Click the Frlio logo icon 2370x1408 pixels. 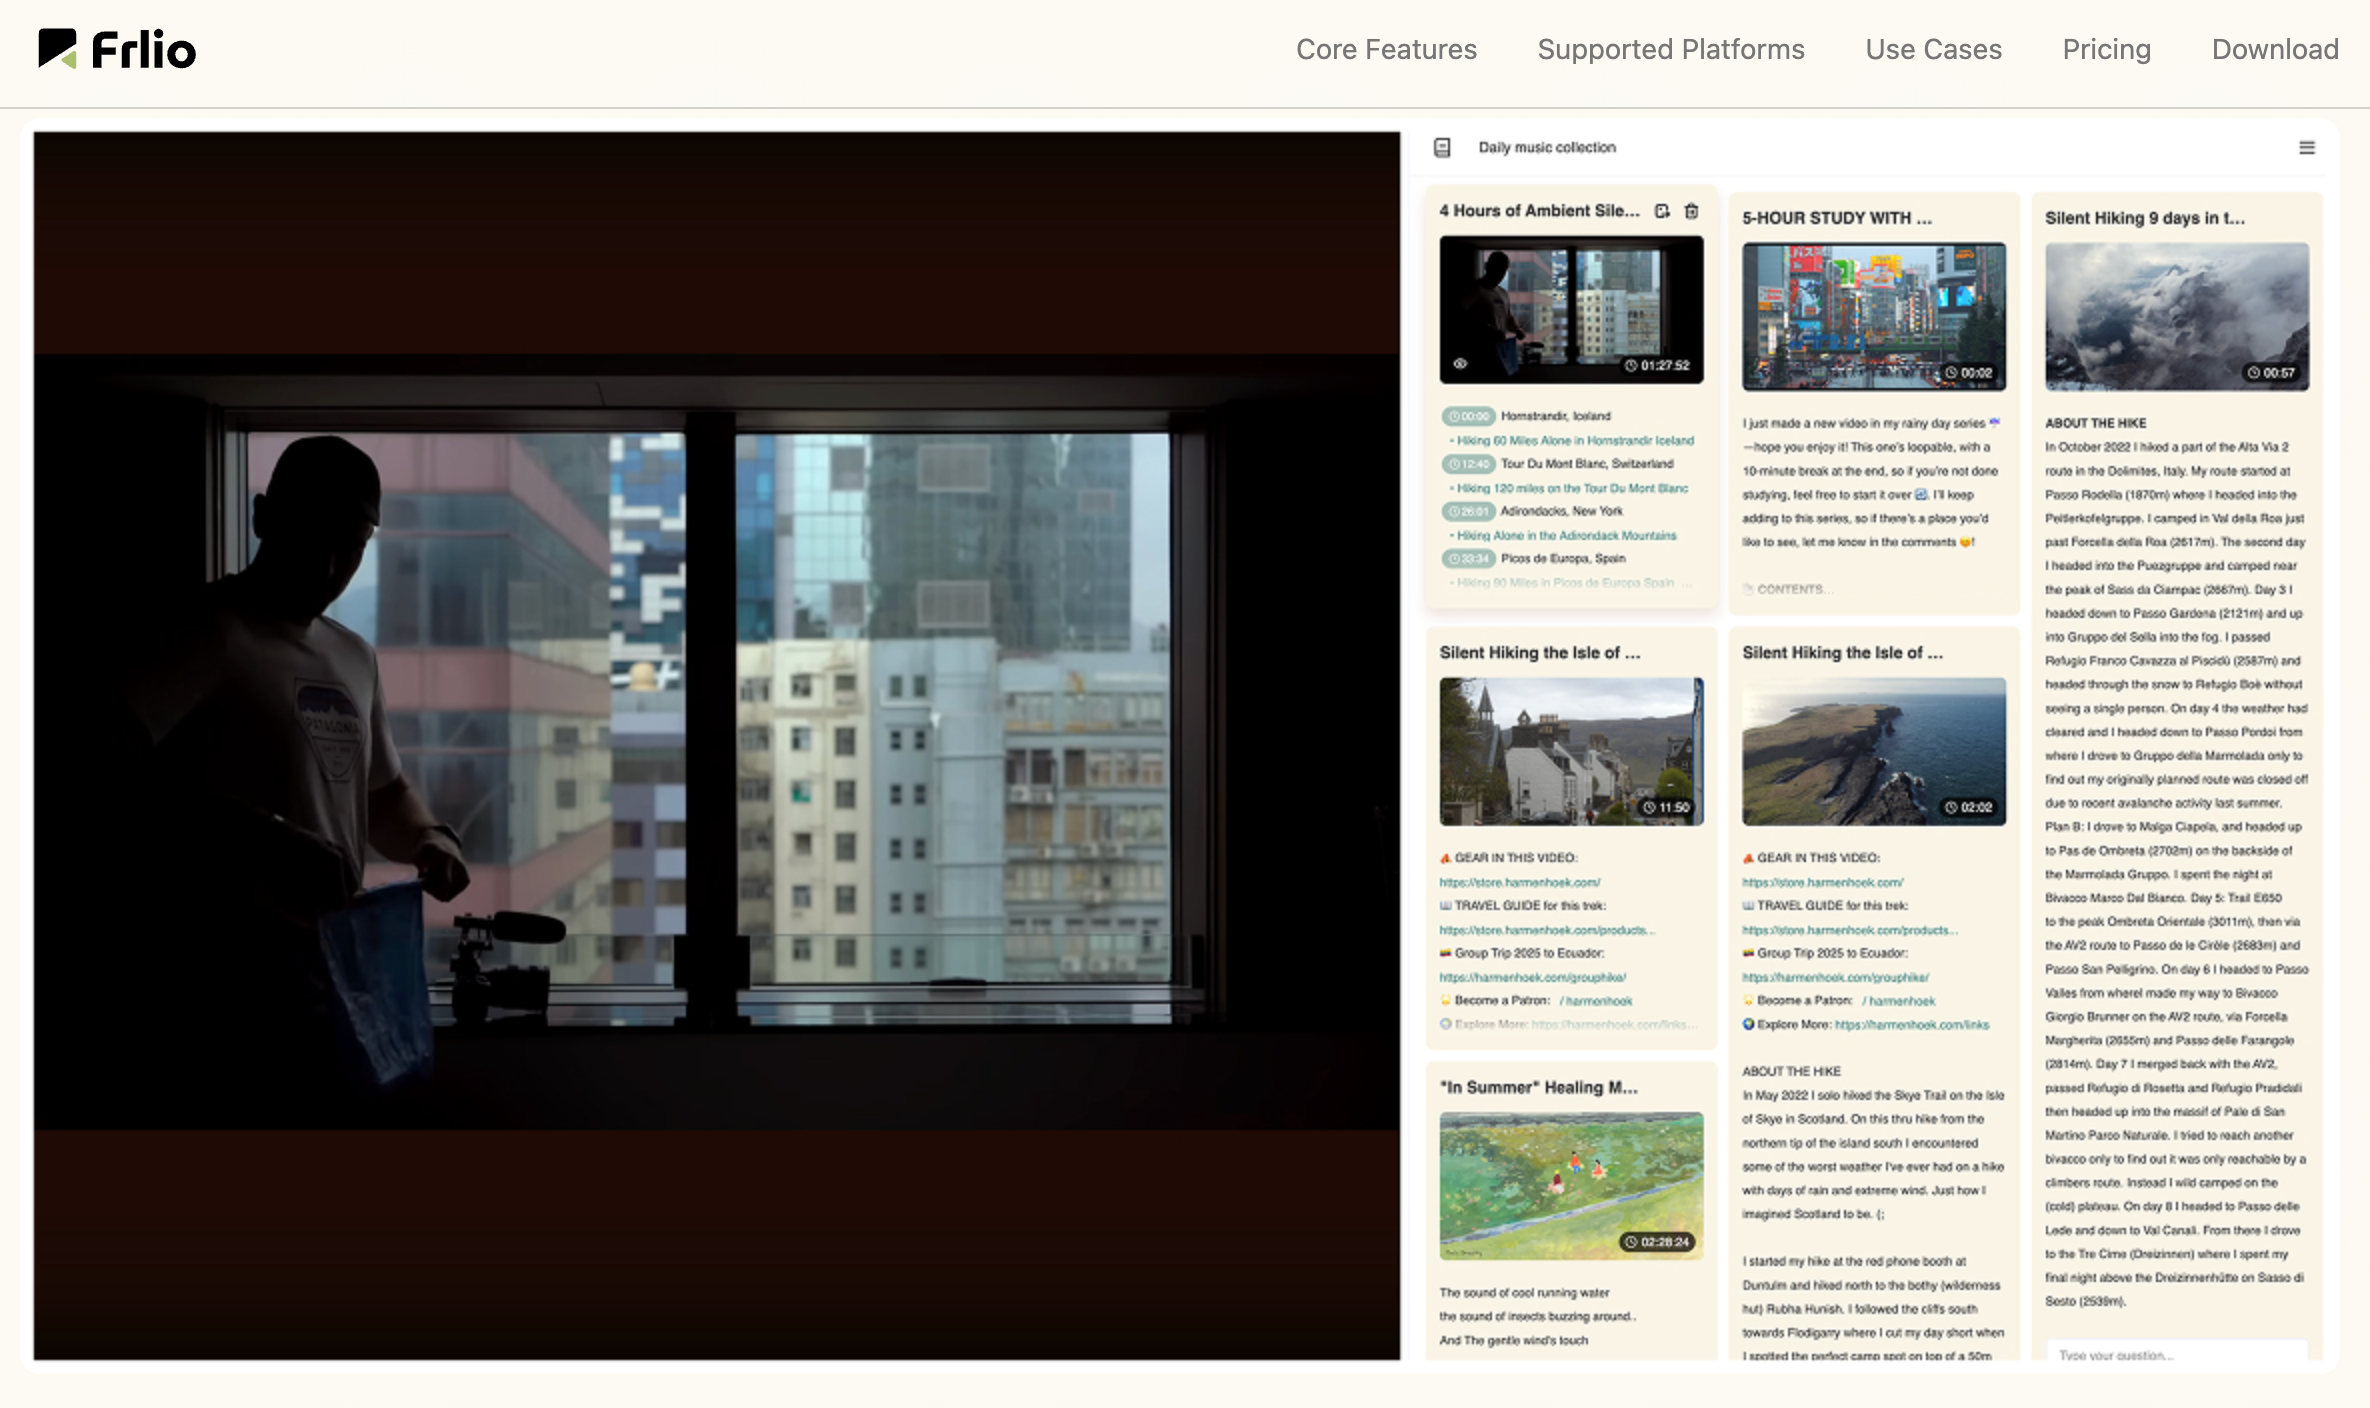(57, 48)
